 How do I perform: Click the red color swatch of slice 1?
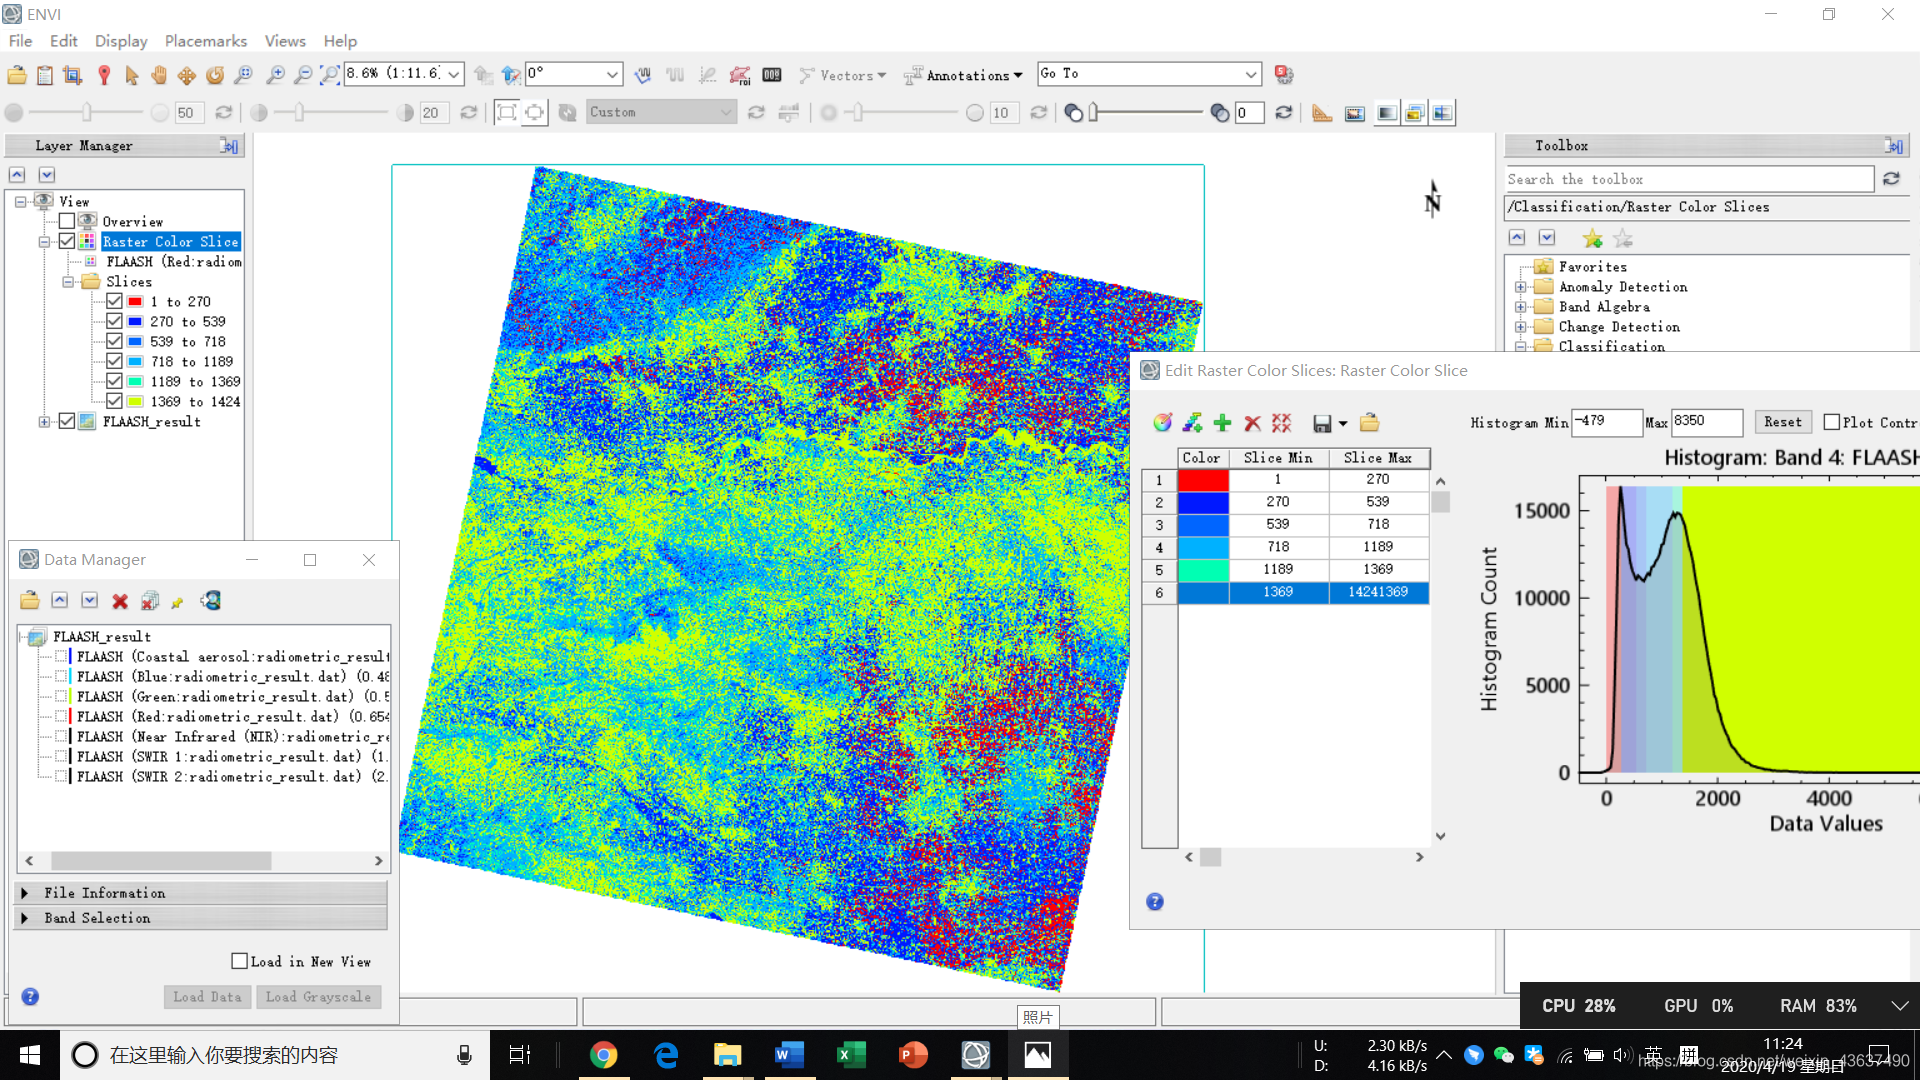1202,480
